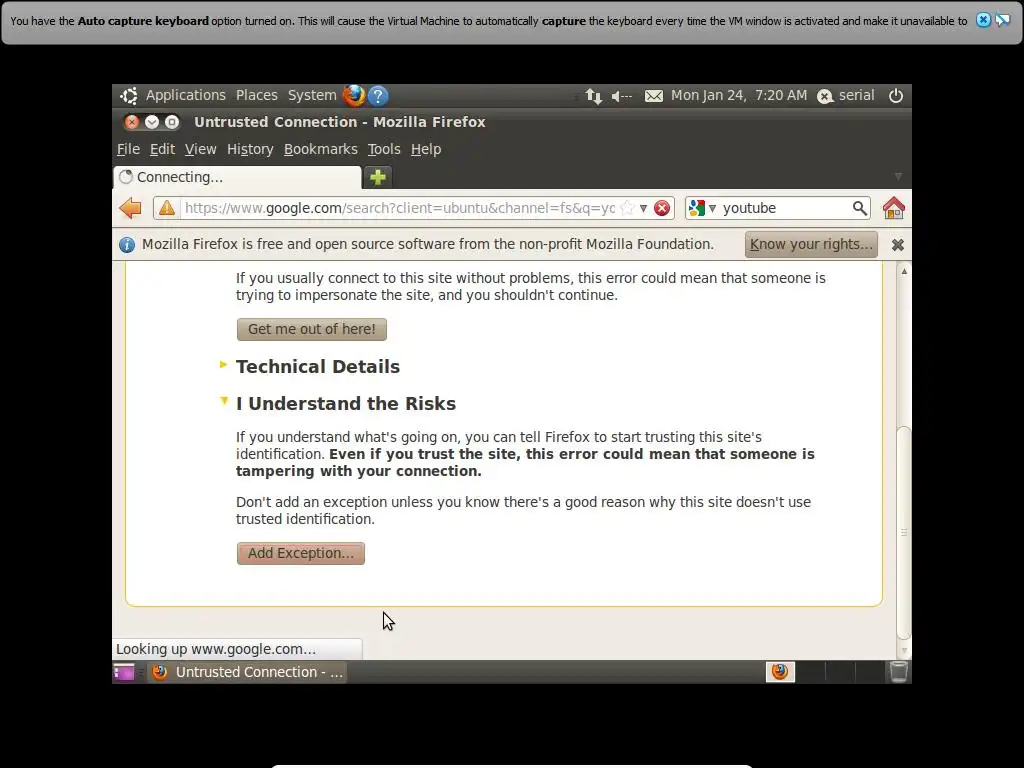Click the search magnifier icon
The width and height of the screenshot is (1024, 768).
click(x=859, y=208)
